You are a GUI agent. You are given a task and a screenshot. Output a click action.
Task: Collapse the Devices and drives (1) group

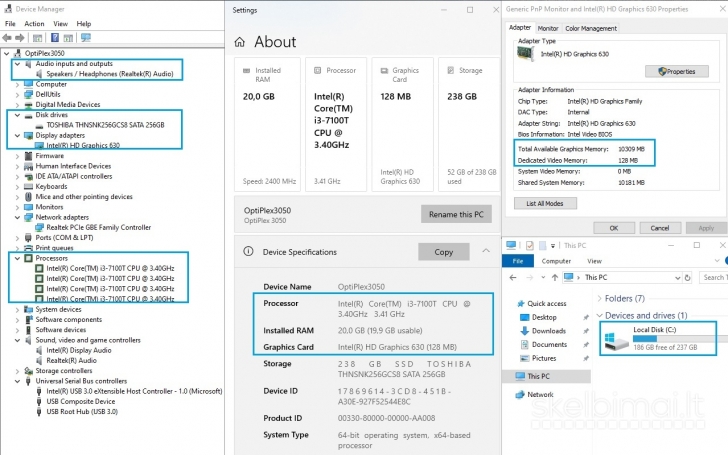pyautogui.click(x=599, y=316)
